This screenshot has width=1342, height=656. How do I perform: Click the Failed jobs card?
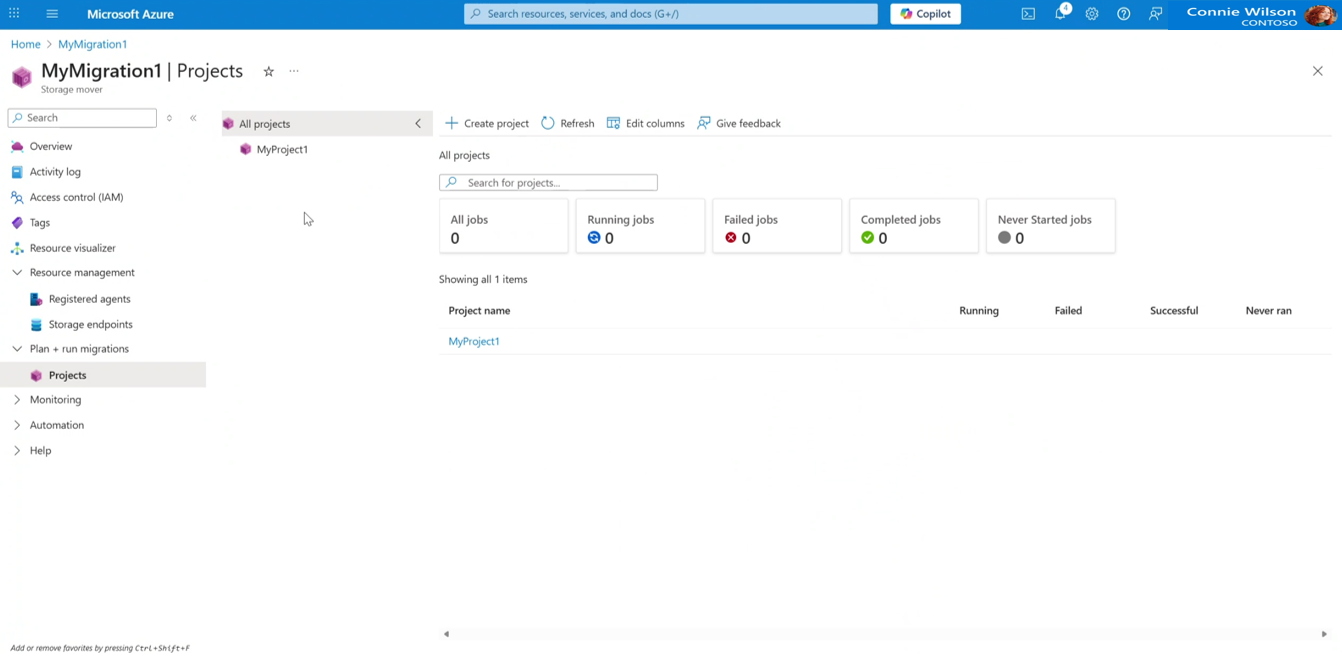click(x=777, y=226)
